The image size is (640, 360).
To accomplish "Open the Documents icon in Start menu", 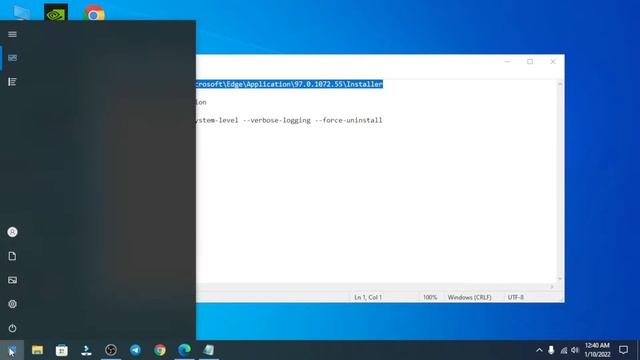I will tap(12, 256).
